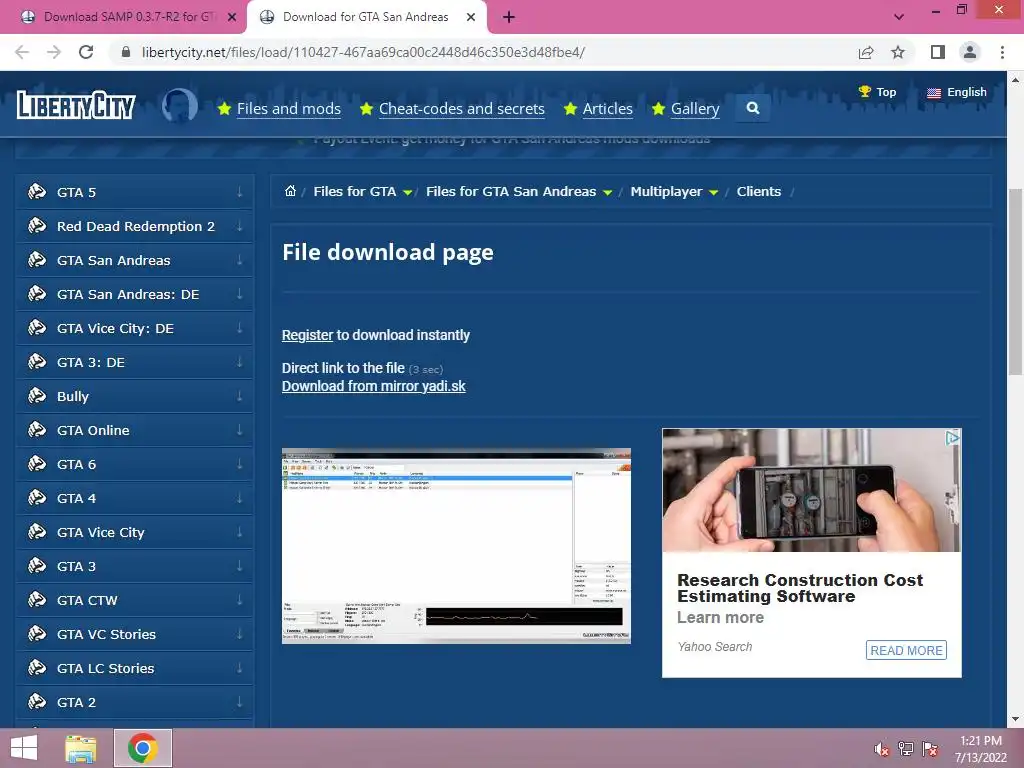
Task: Click the trophy Top icon
Action: click(x=865, y=91)
